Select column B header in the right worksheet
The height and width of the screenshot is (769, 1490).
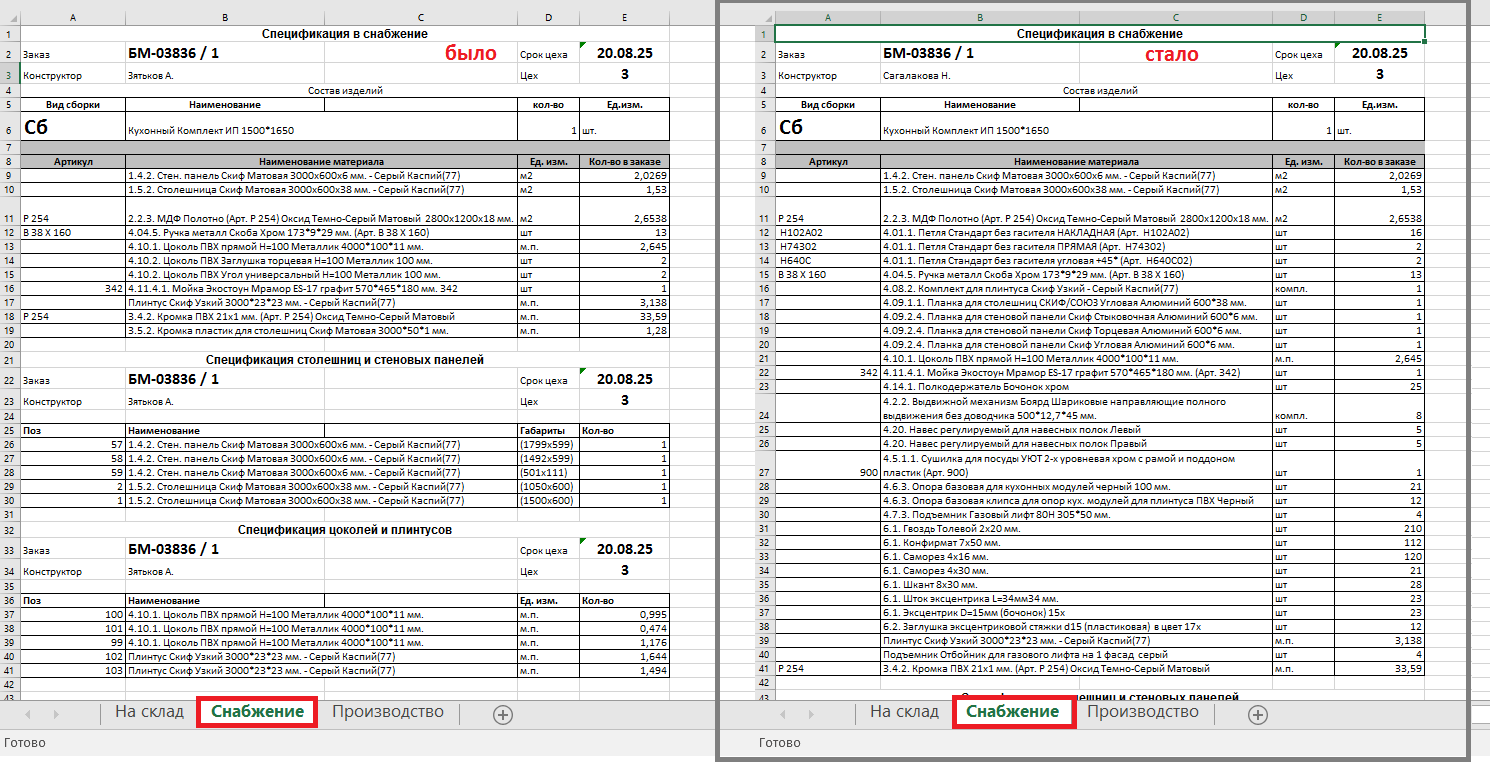pyautogui.click(x=978, y=18)
